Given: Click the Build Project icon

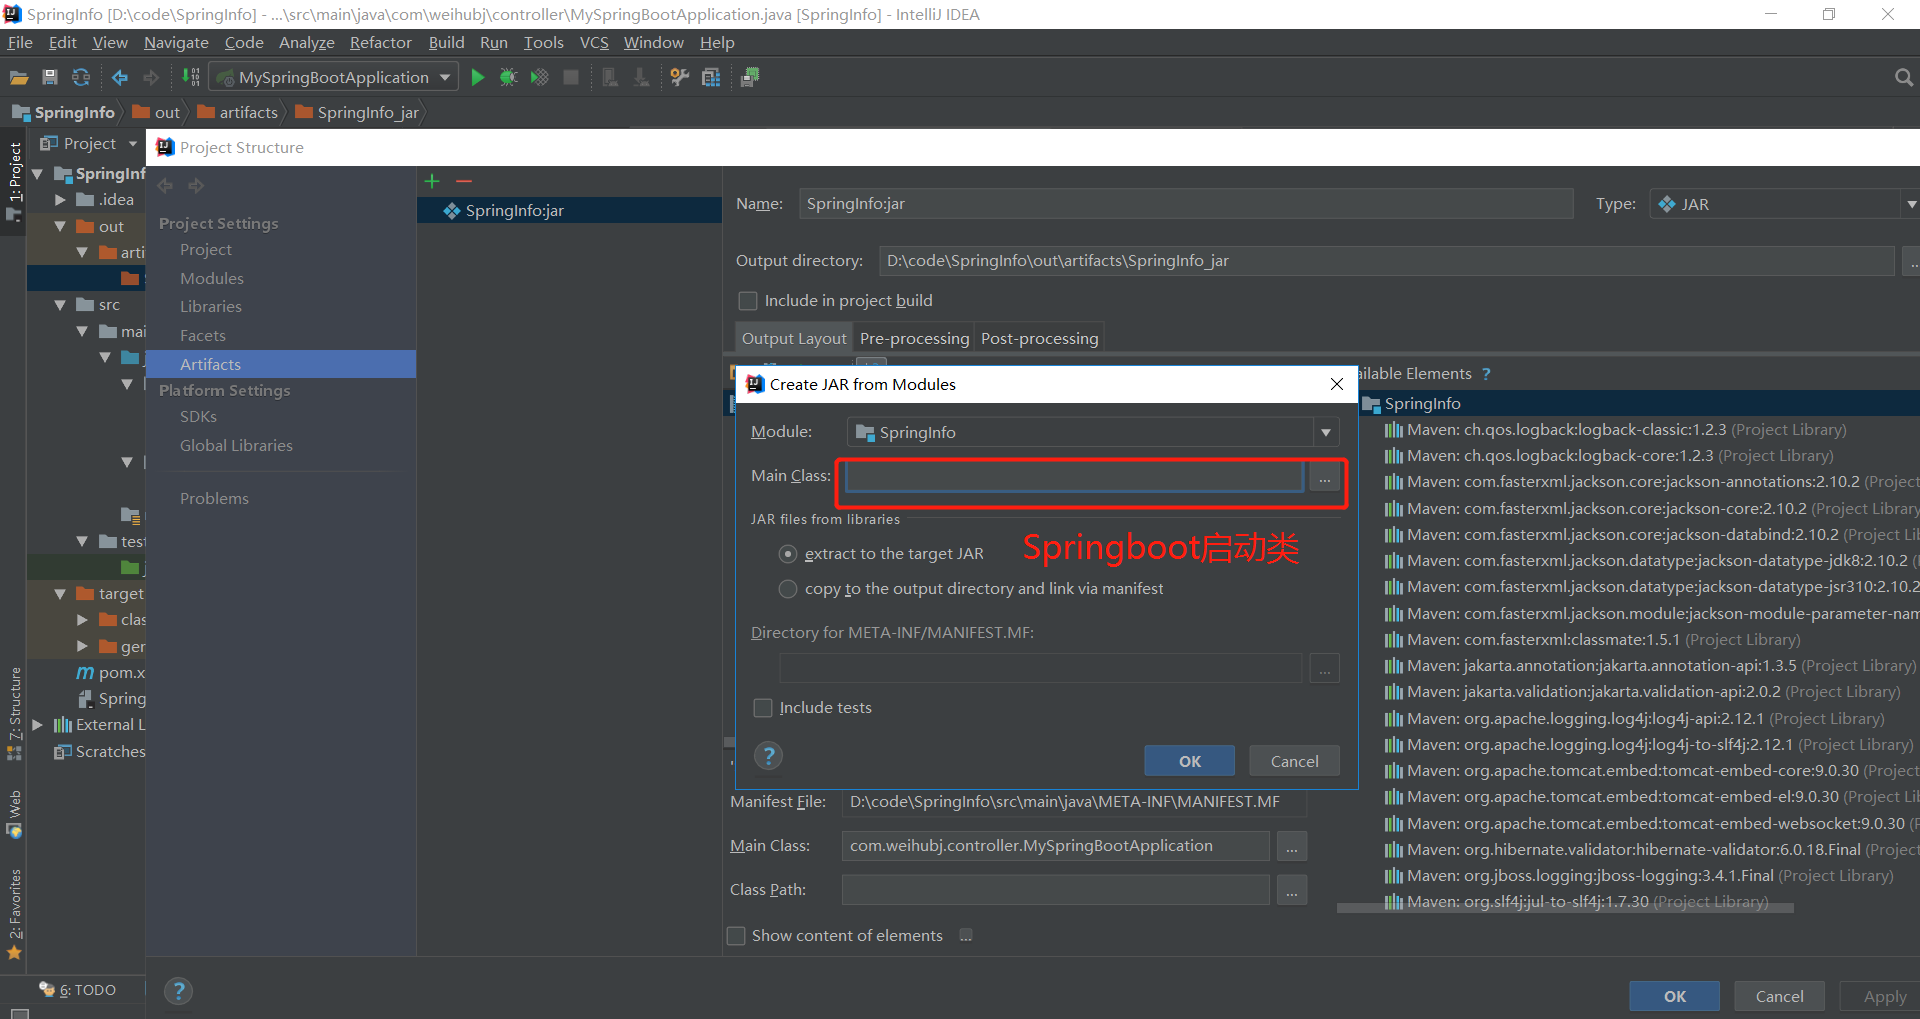Looking at the screenshot, I should 191,78.
